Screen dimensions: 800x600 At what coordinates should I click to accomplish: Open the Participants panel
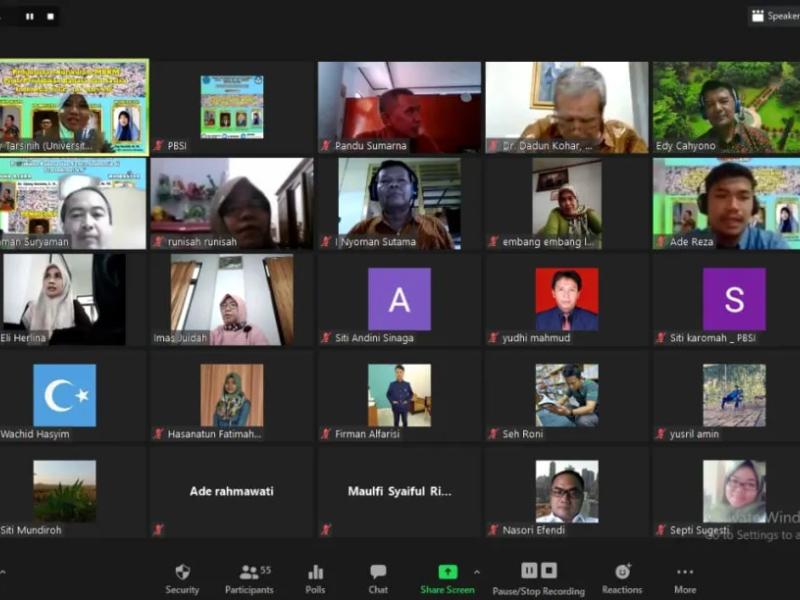[249, 578]
